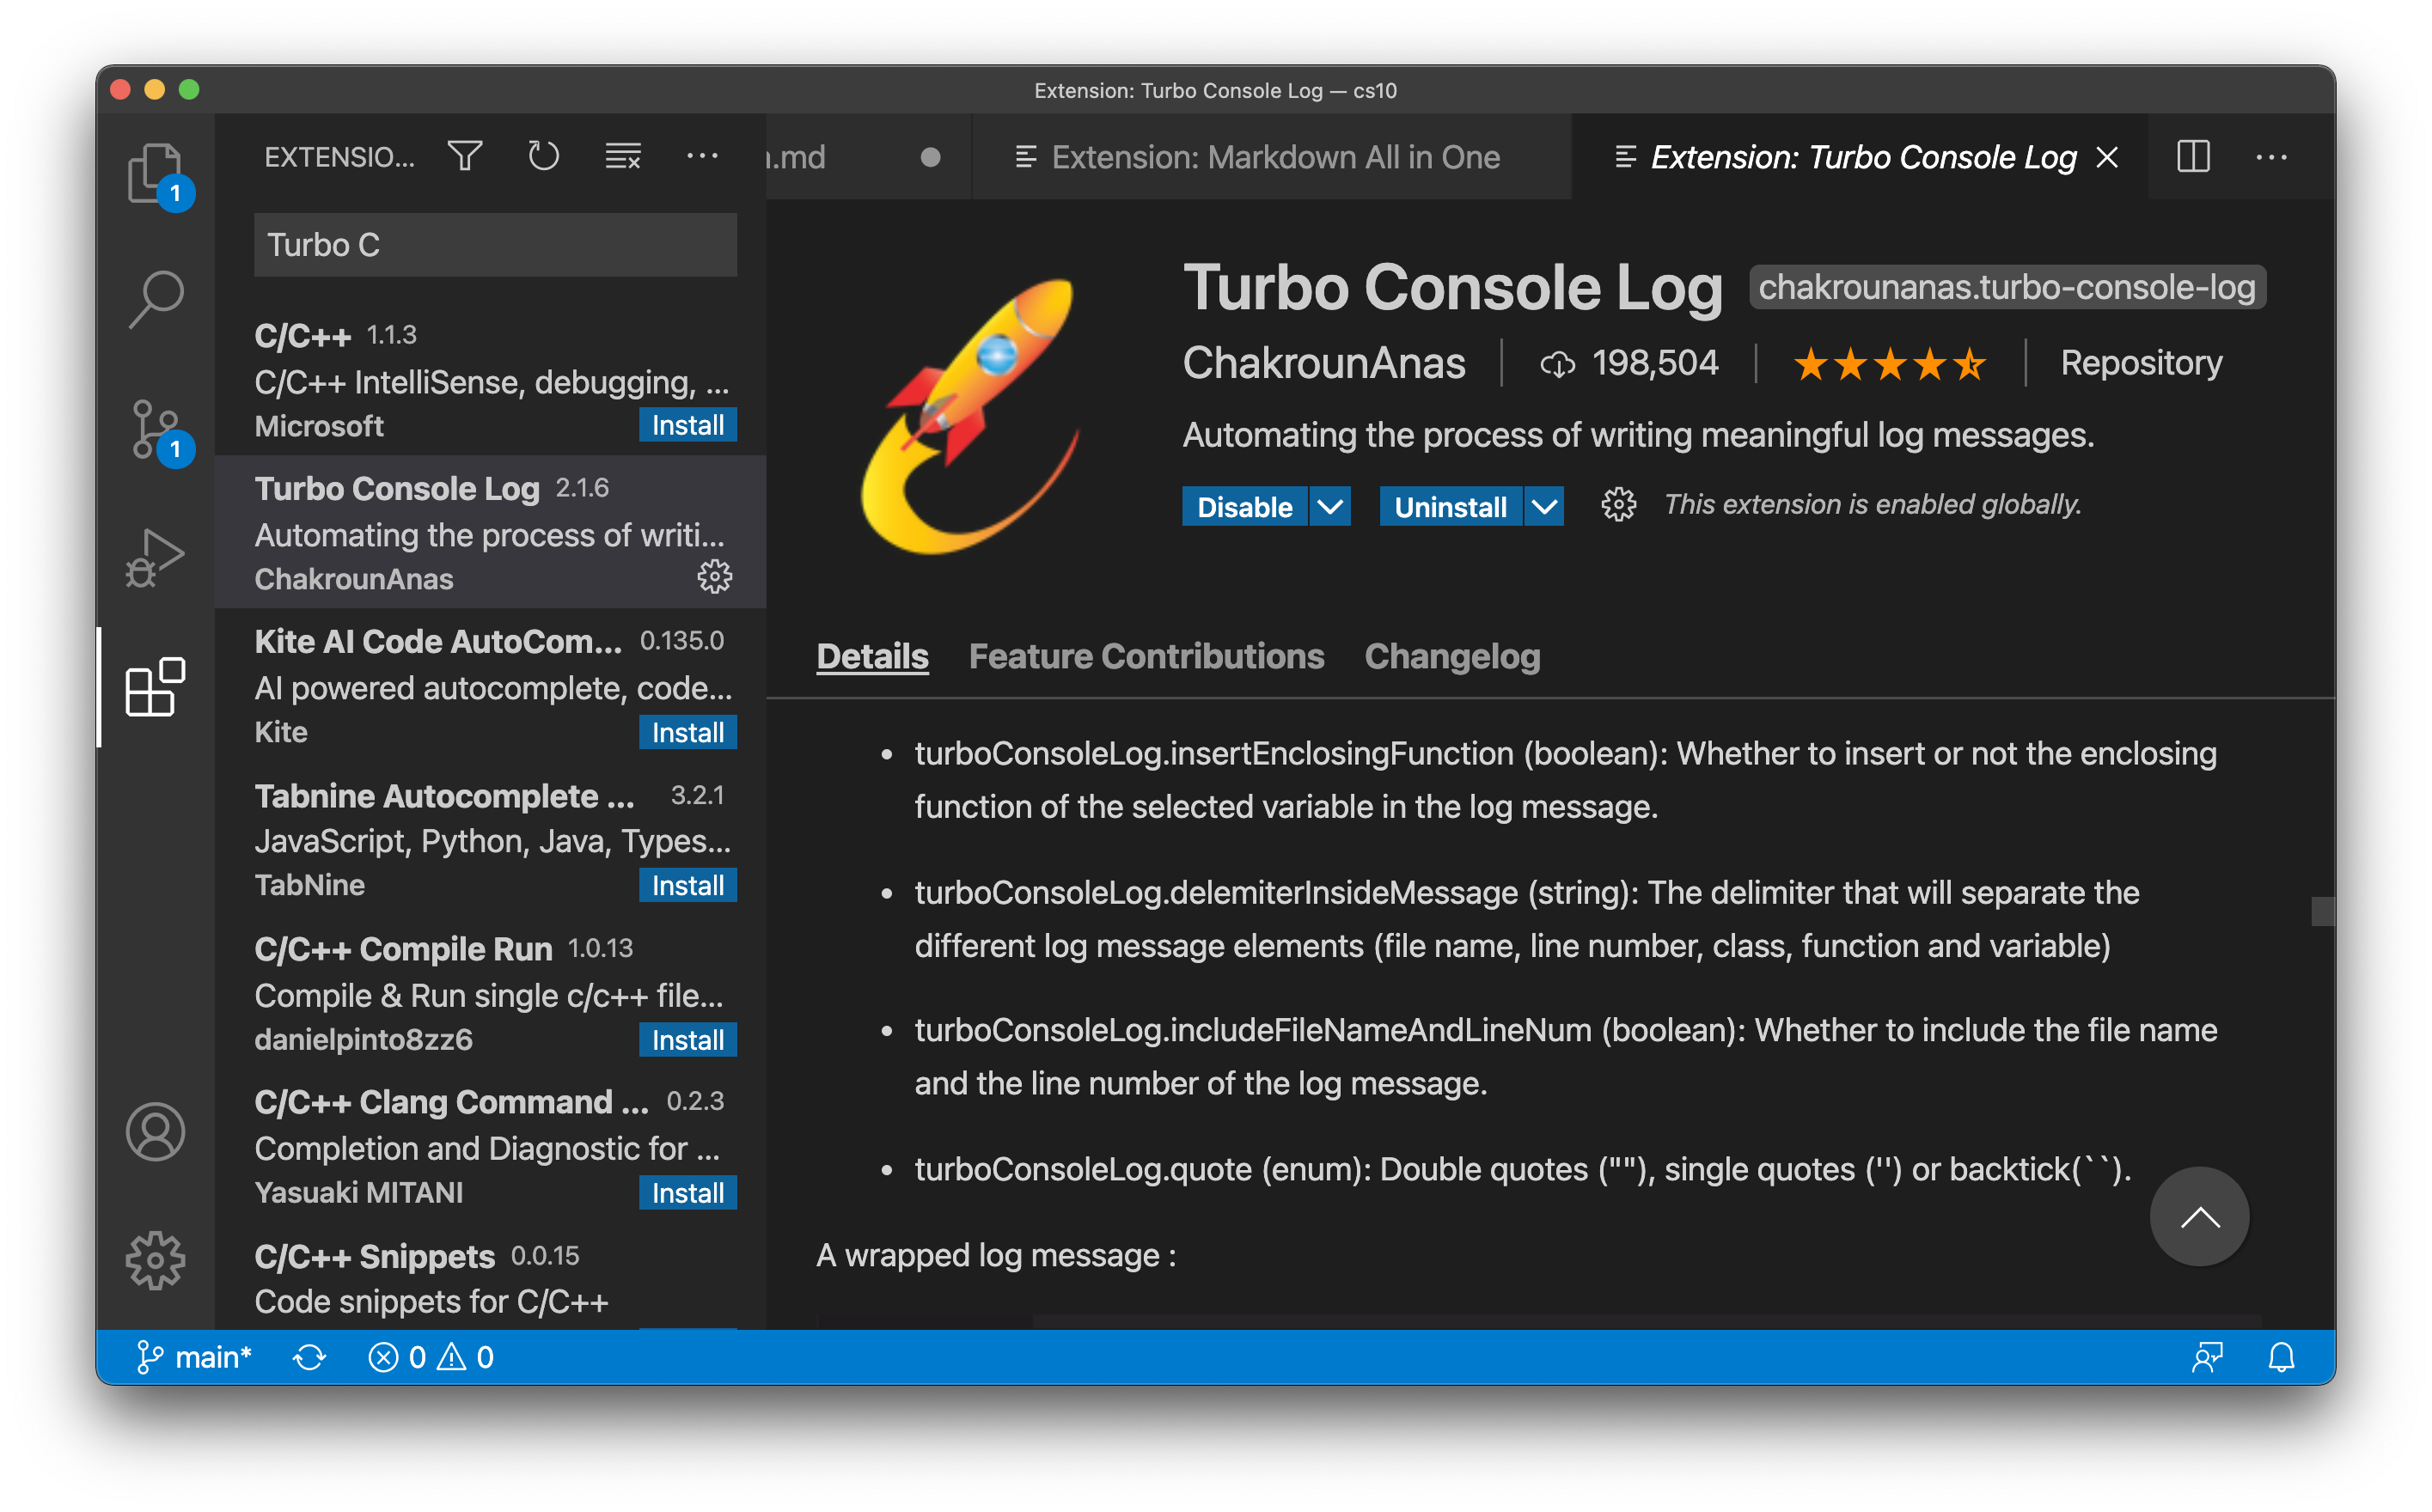Open the Manage gear in activity bar
This screenshot has width=2432, height=1512.
(x=155, y=1259)
